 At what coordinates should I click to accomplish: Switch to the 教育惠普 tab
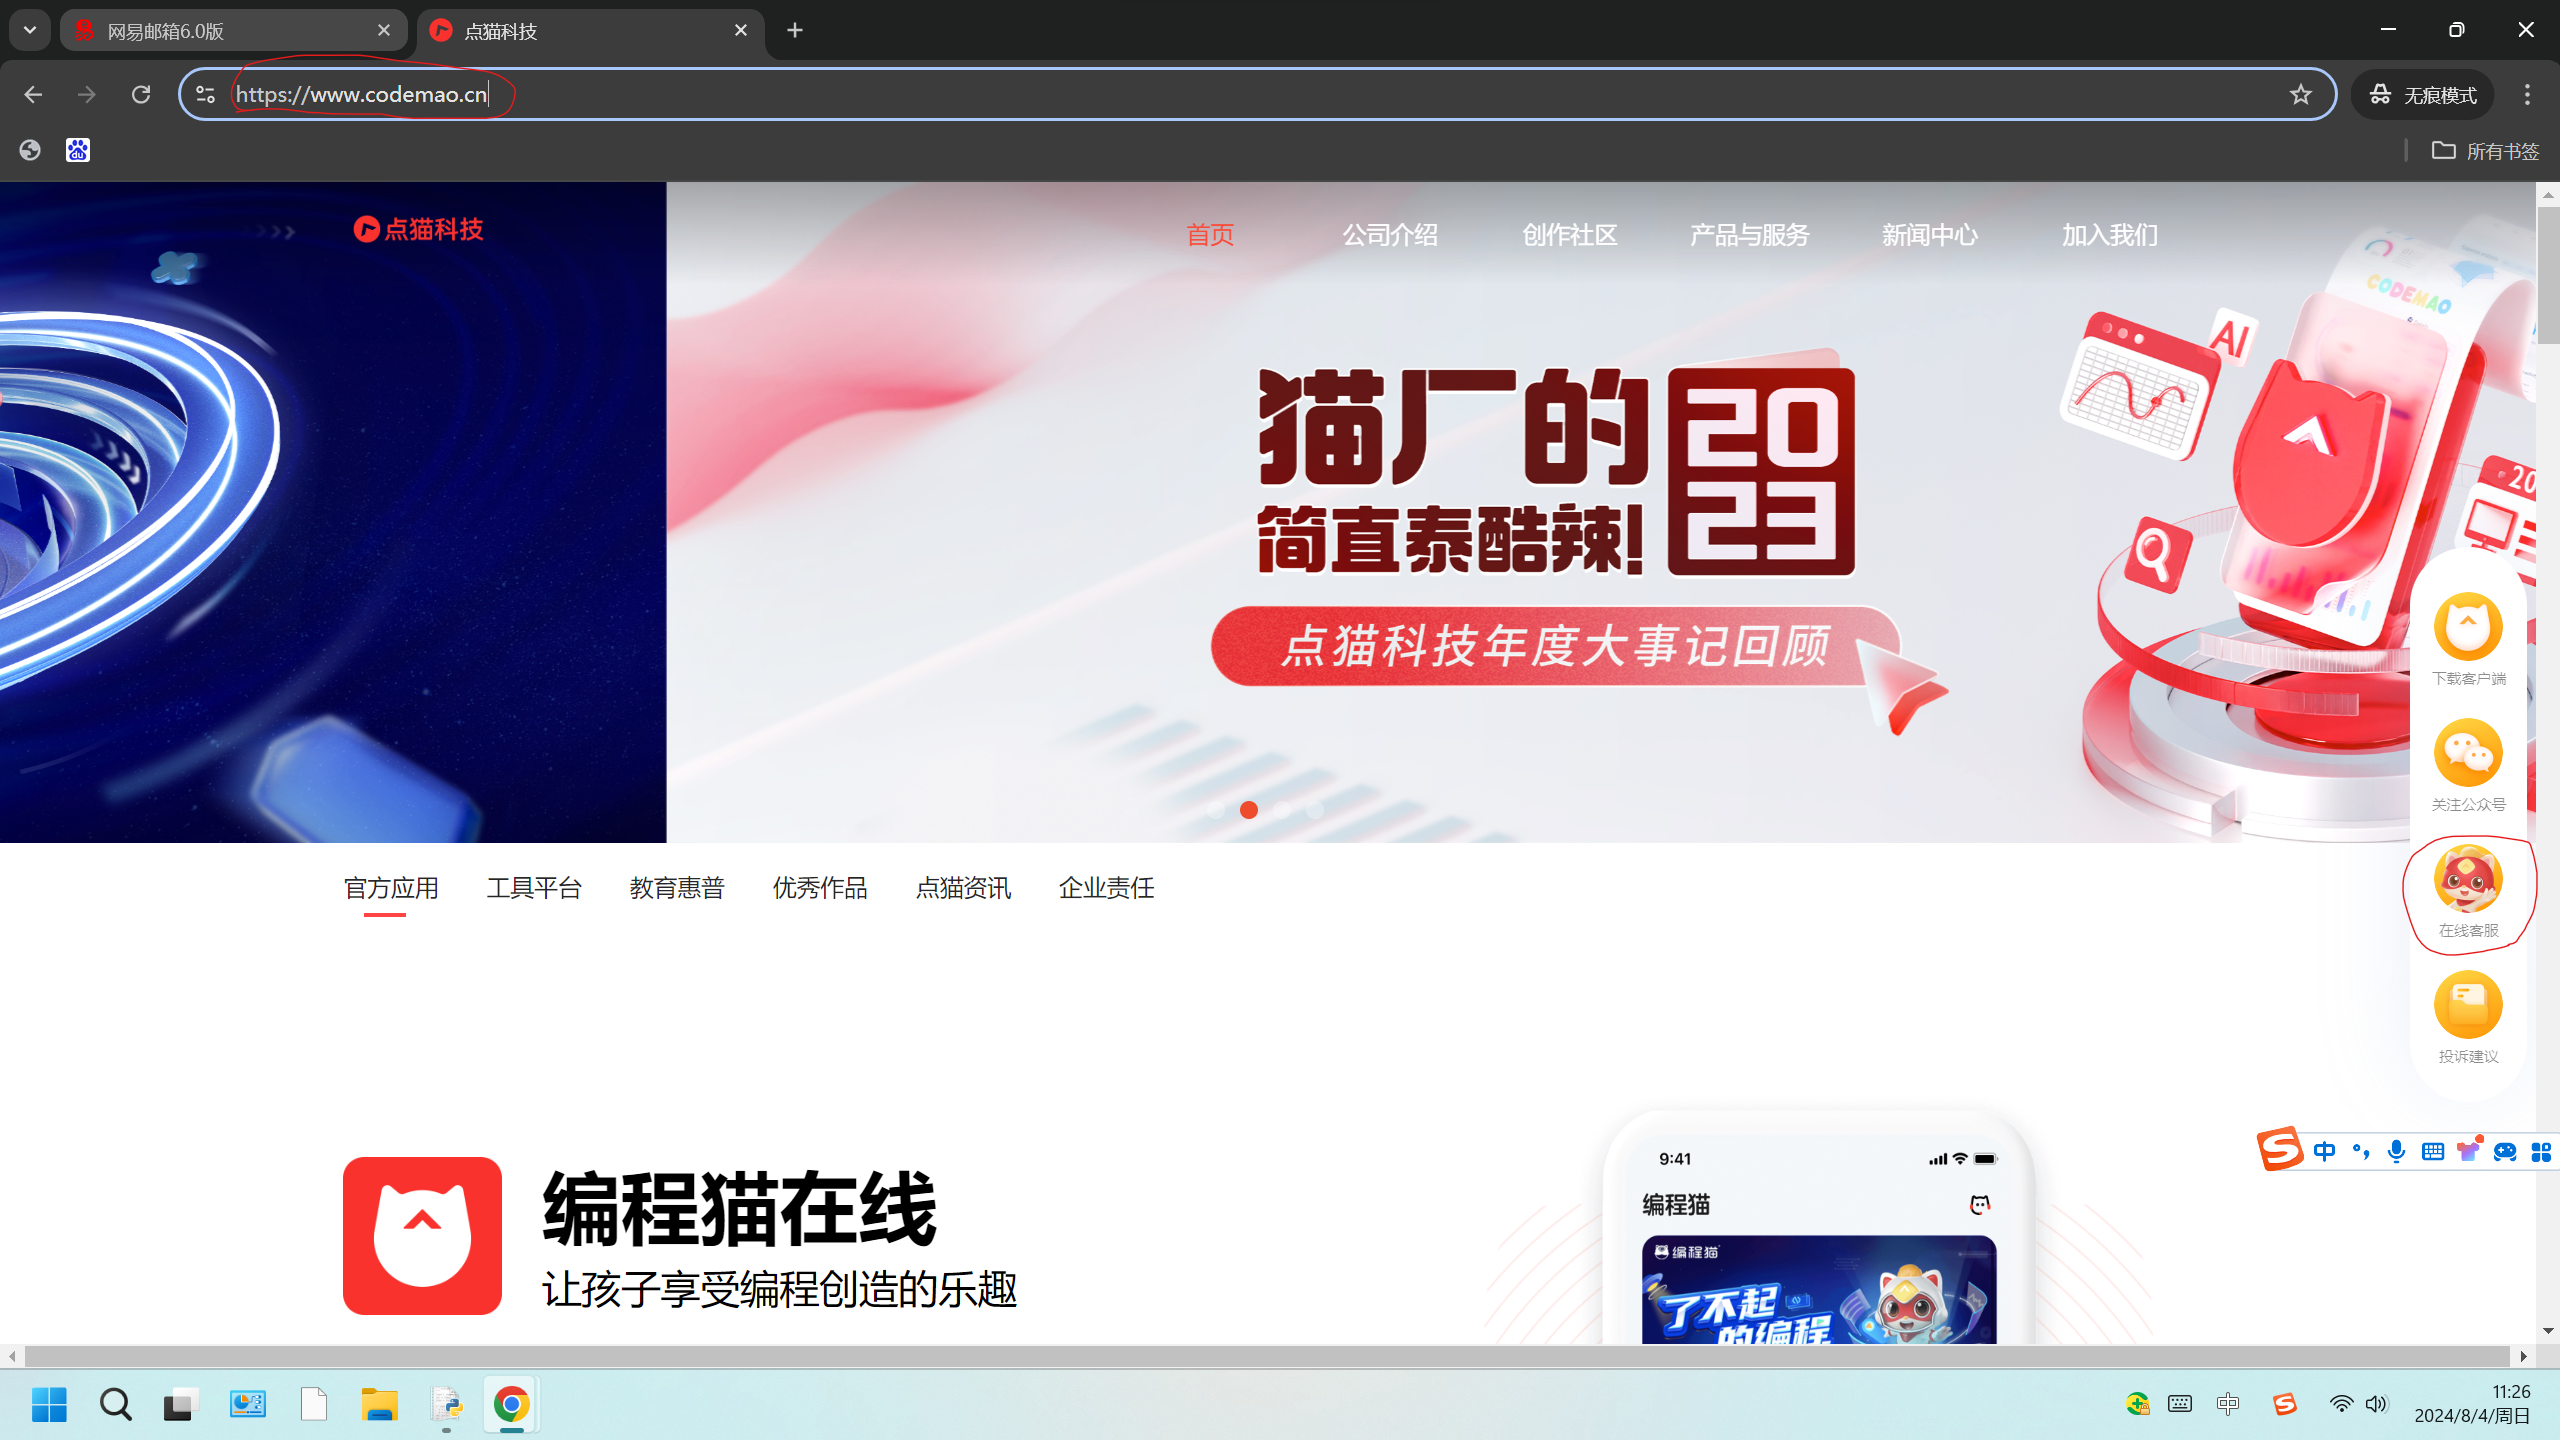pos(677,888)
